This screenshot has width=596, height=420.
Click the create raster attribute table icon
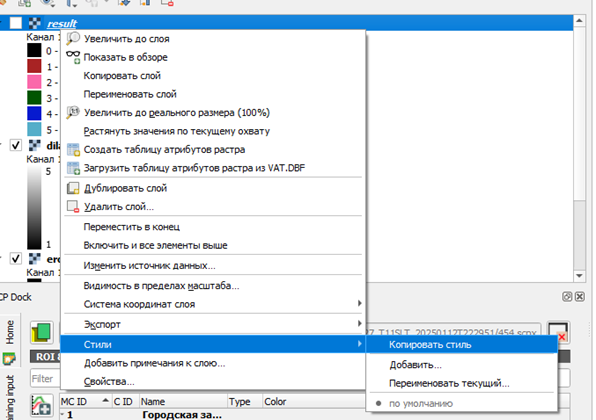[x=73, y=149]
